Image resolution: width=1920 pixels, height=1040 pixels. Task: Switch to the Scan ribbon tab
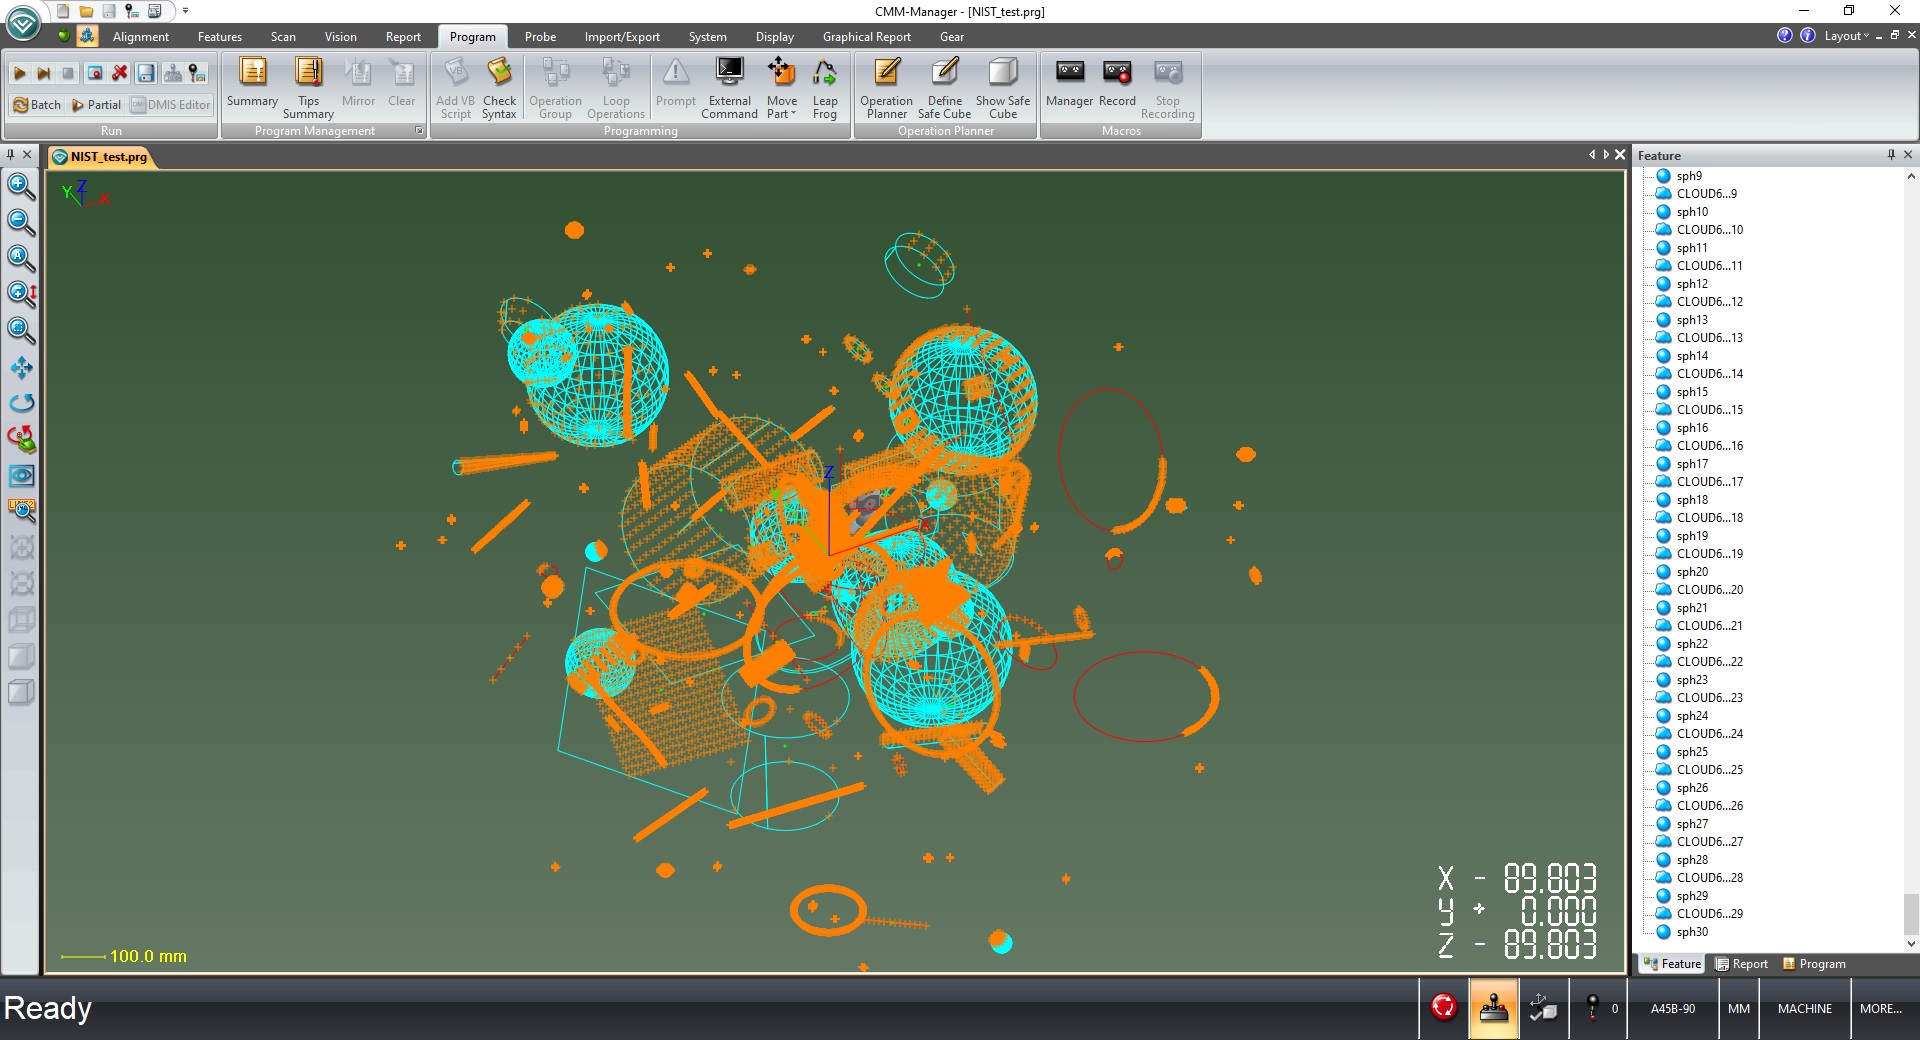[x=283, y=37]
